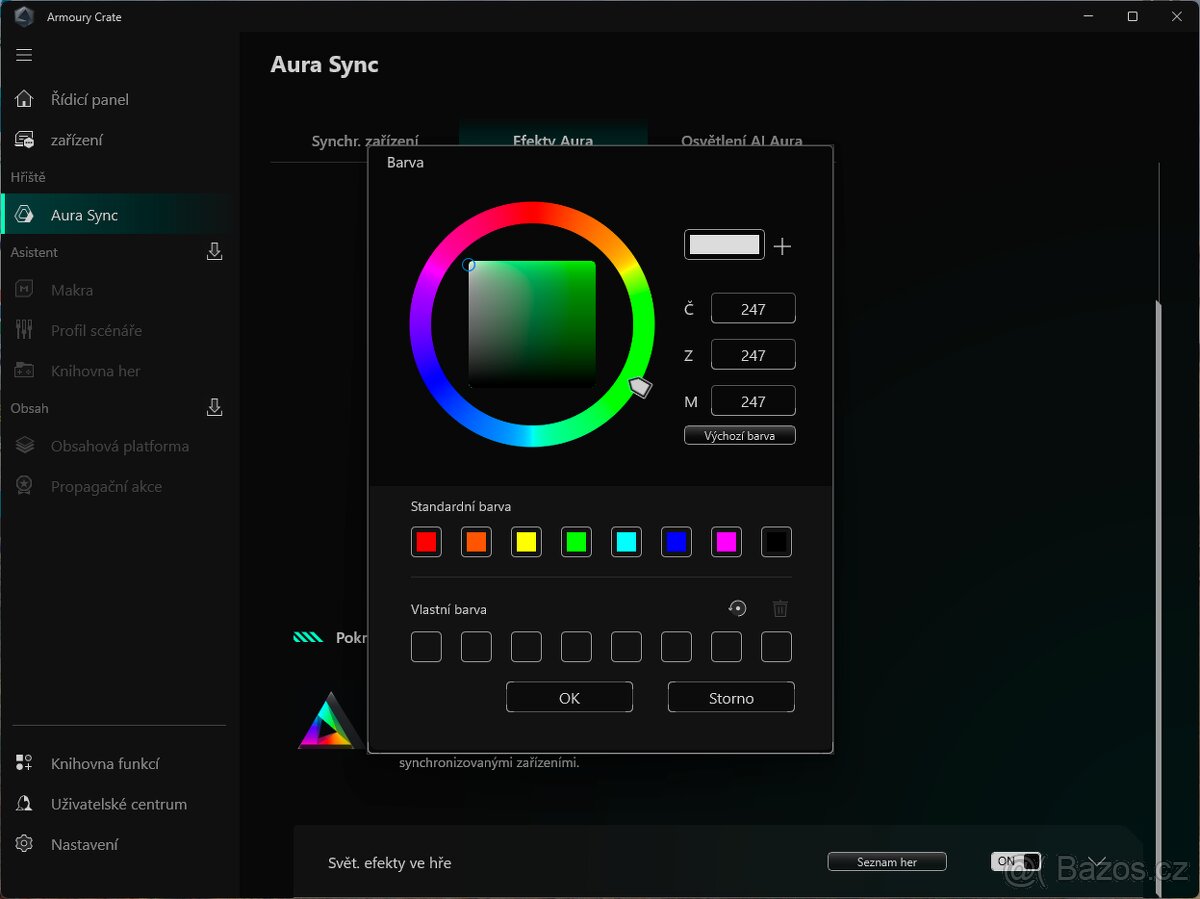Click the Výchozí barva button
This screenshot has height=899, width=1200.
tap(739, 436)
